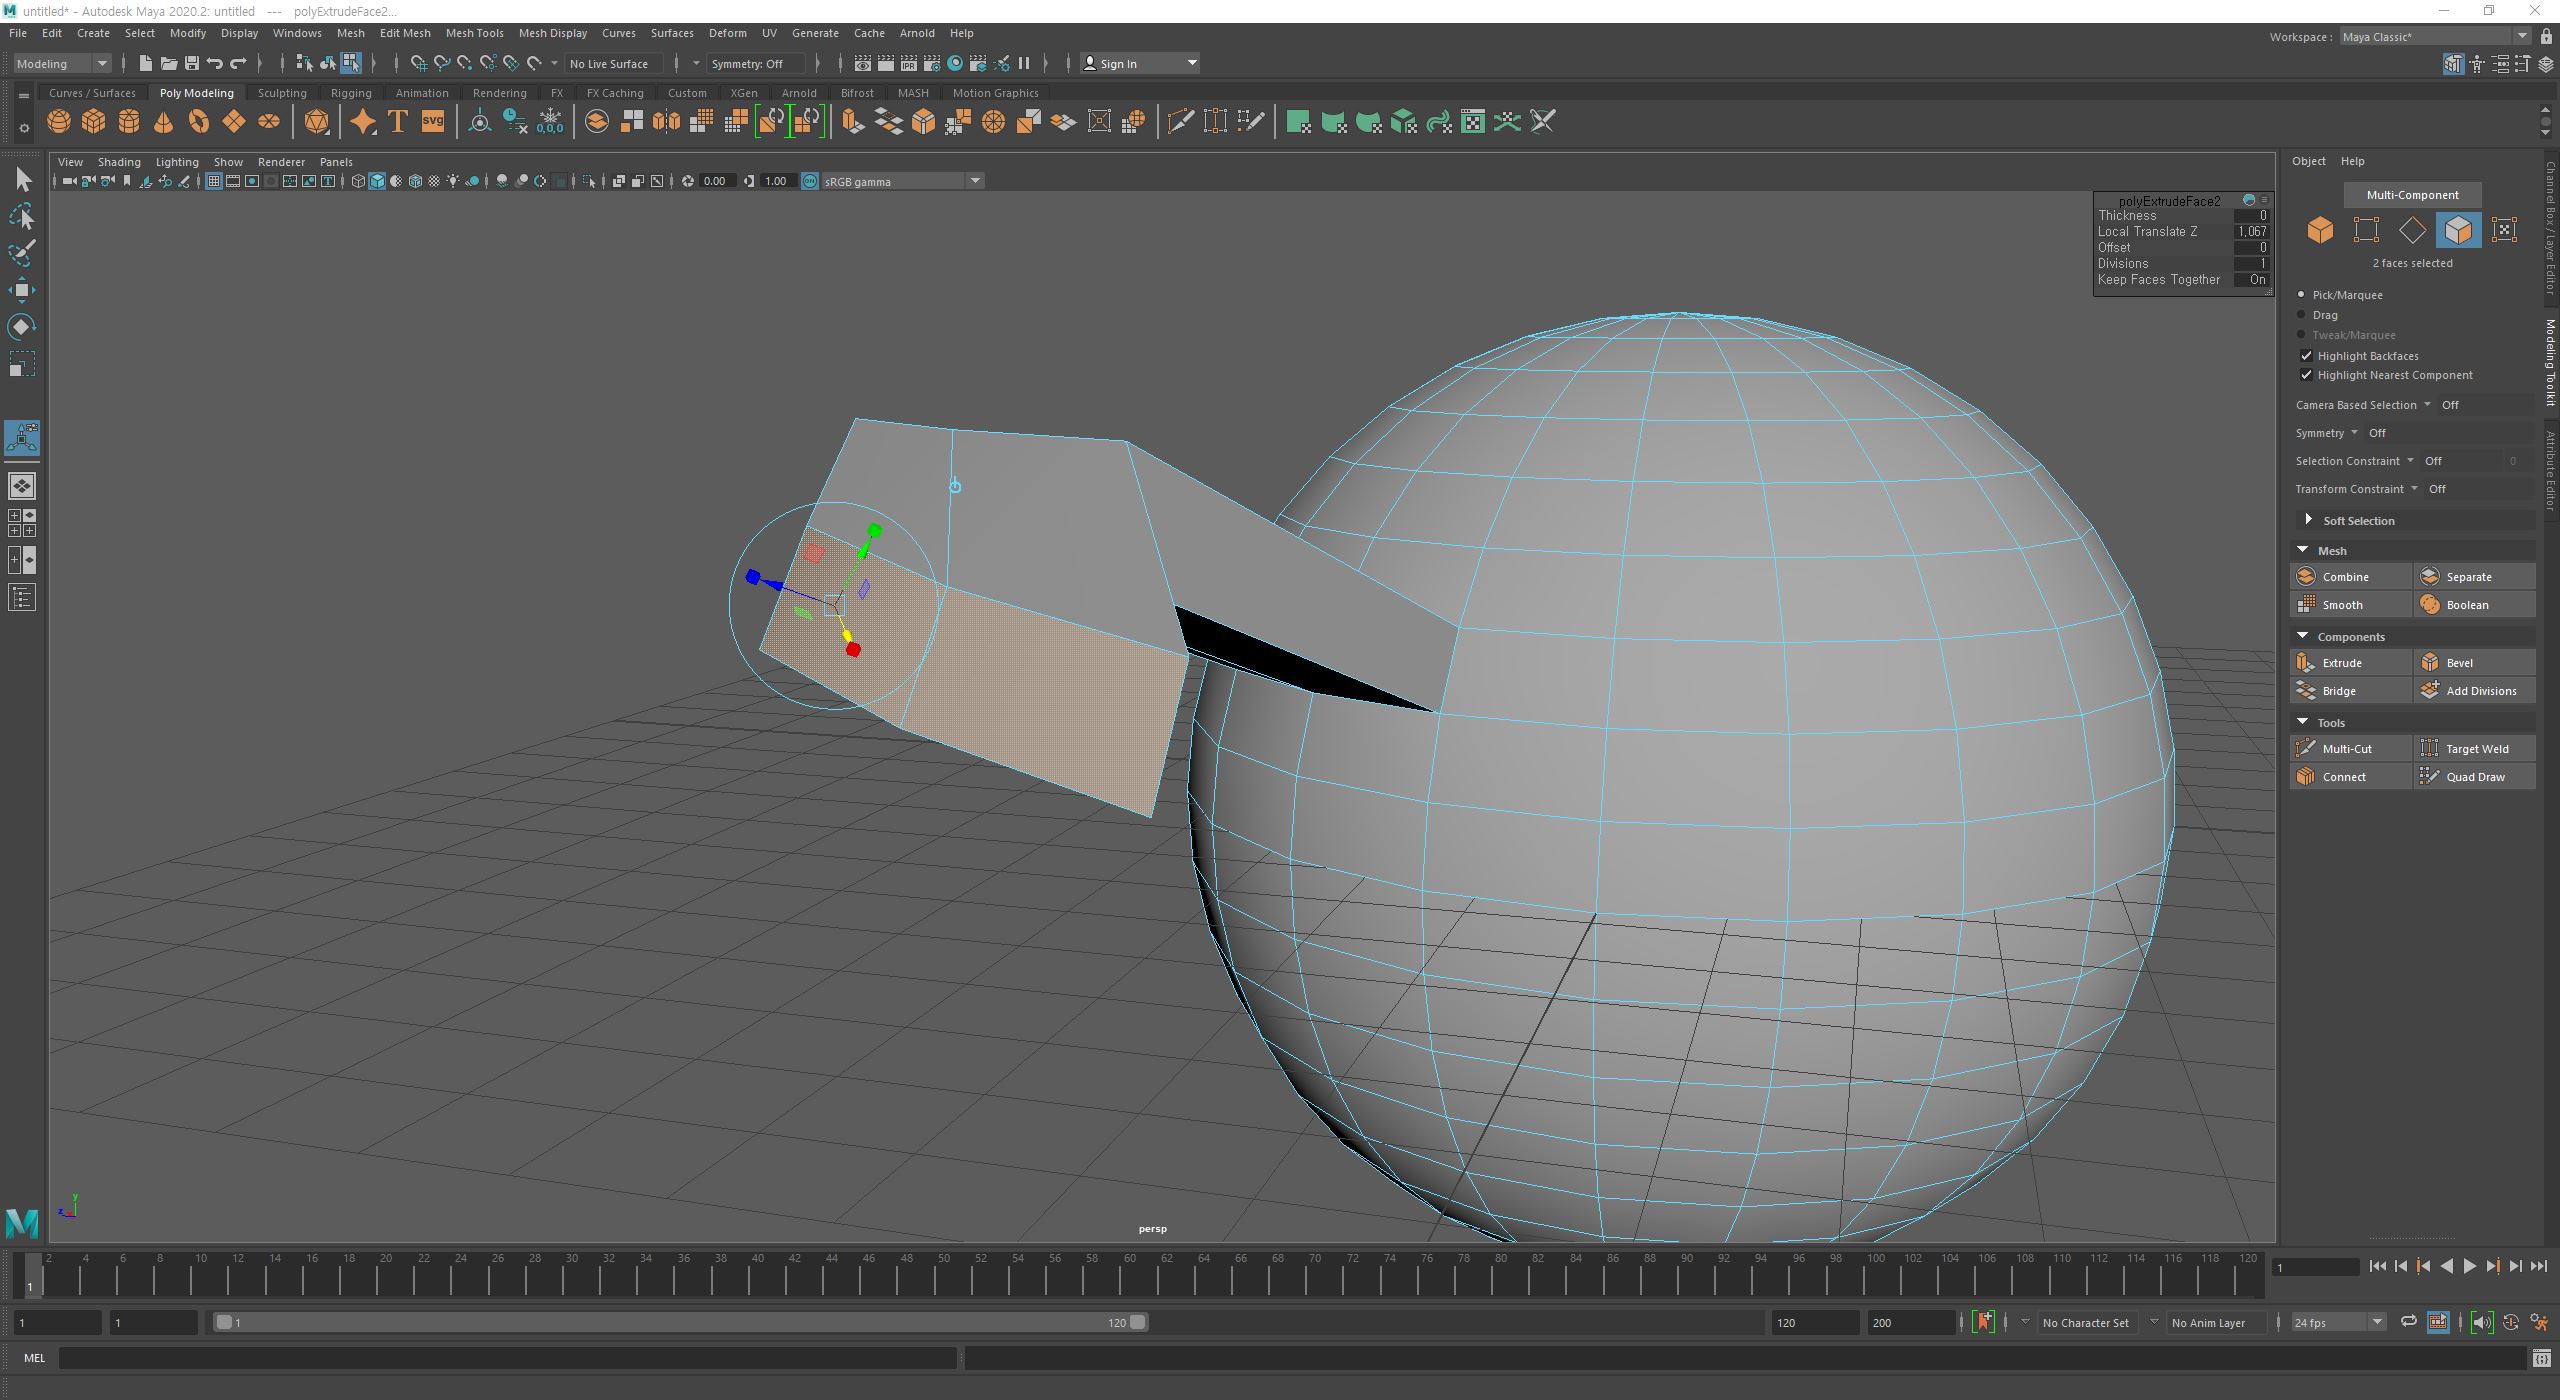Click the Play forwards button
The image size is (2560, 1400).
pos(2469,1266)
